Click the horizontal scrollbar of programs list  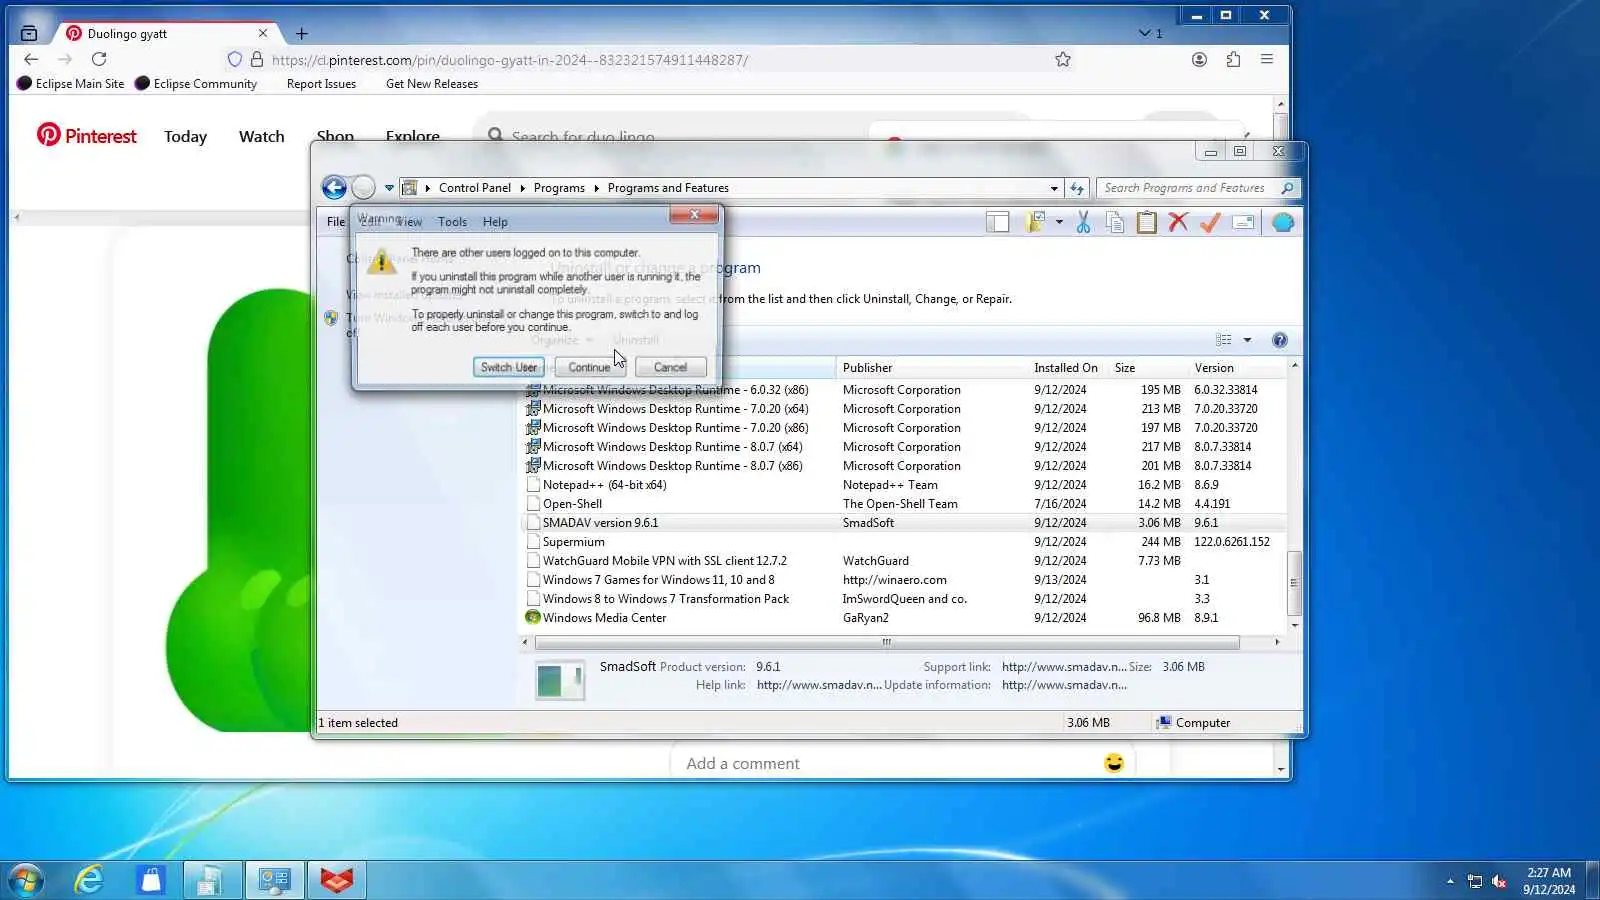click(x=887, y=642)
